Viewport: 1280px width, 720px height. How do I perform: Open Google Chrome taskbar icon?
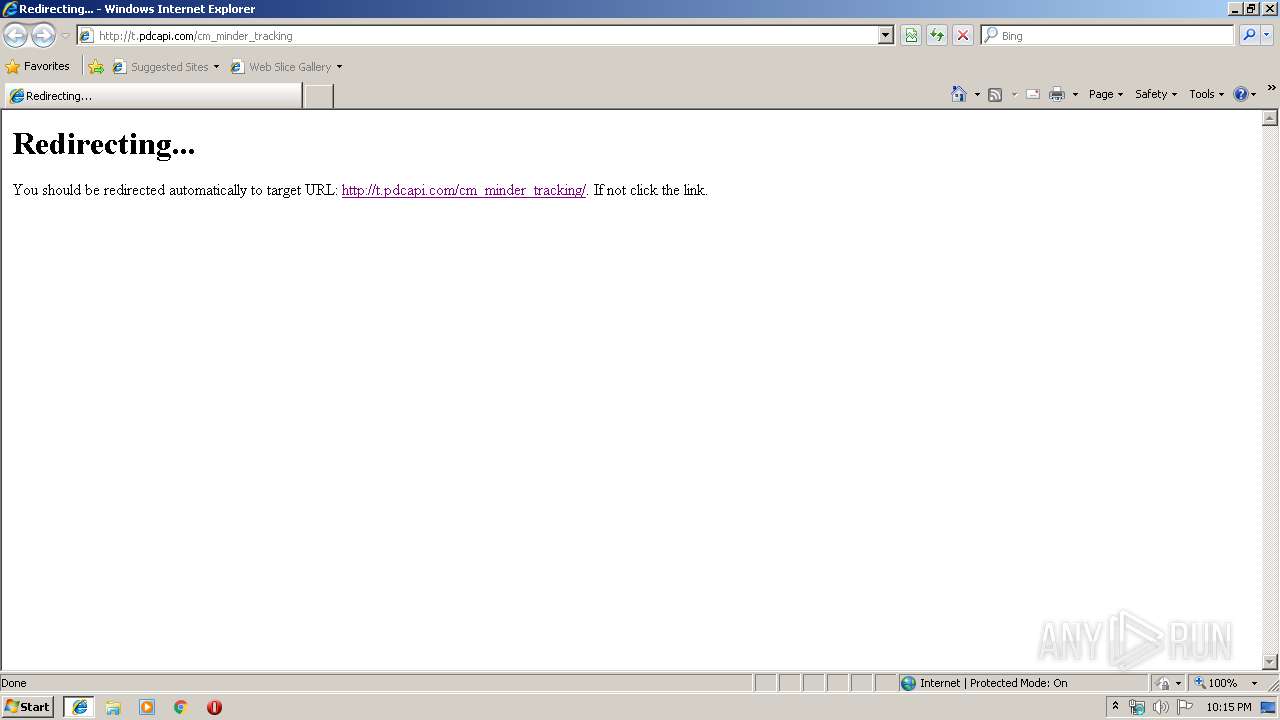pyautogui.click(x=181, y=707)
